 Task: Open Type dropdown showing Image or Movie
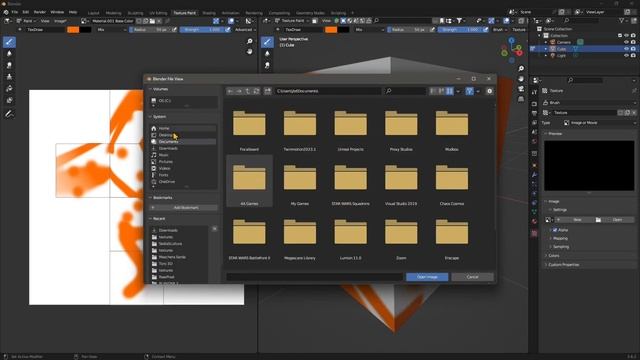[599, 122]
